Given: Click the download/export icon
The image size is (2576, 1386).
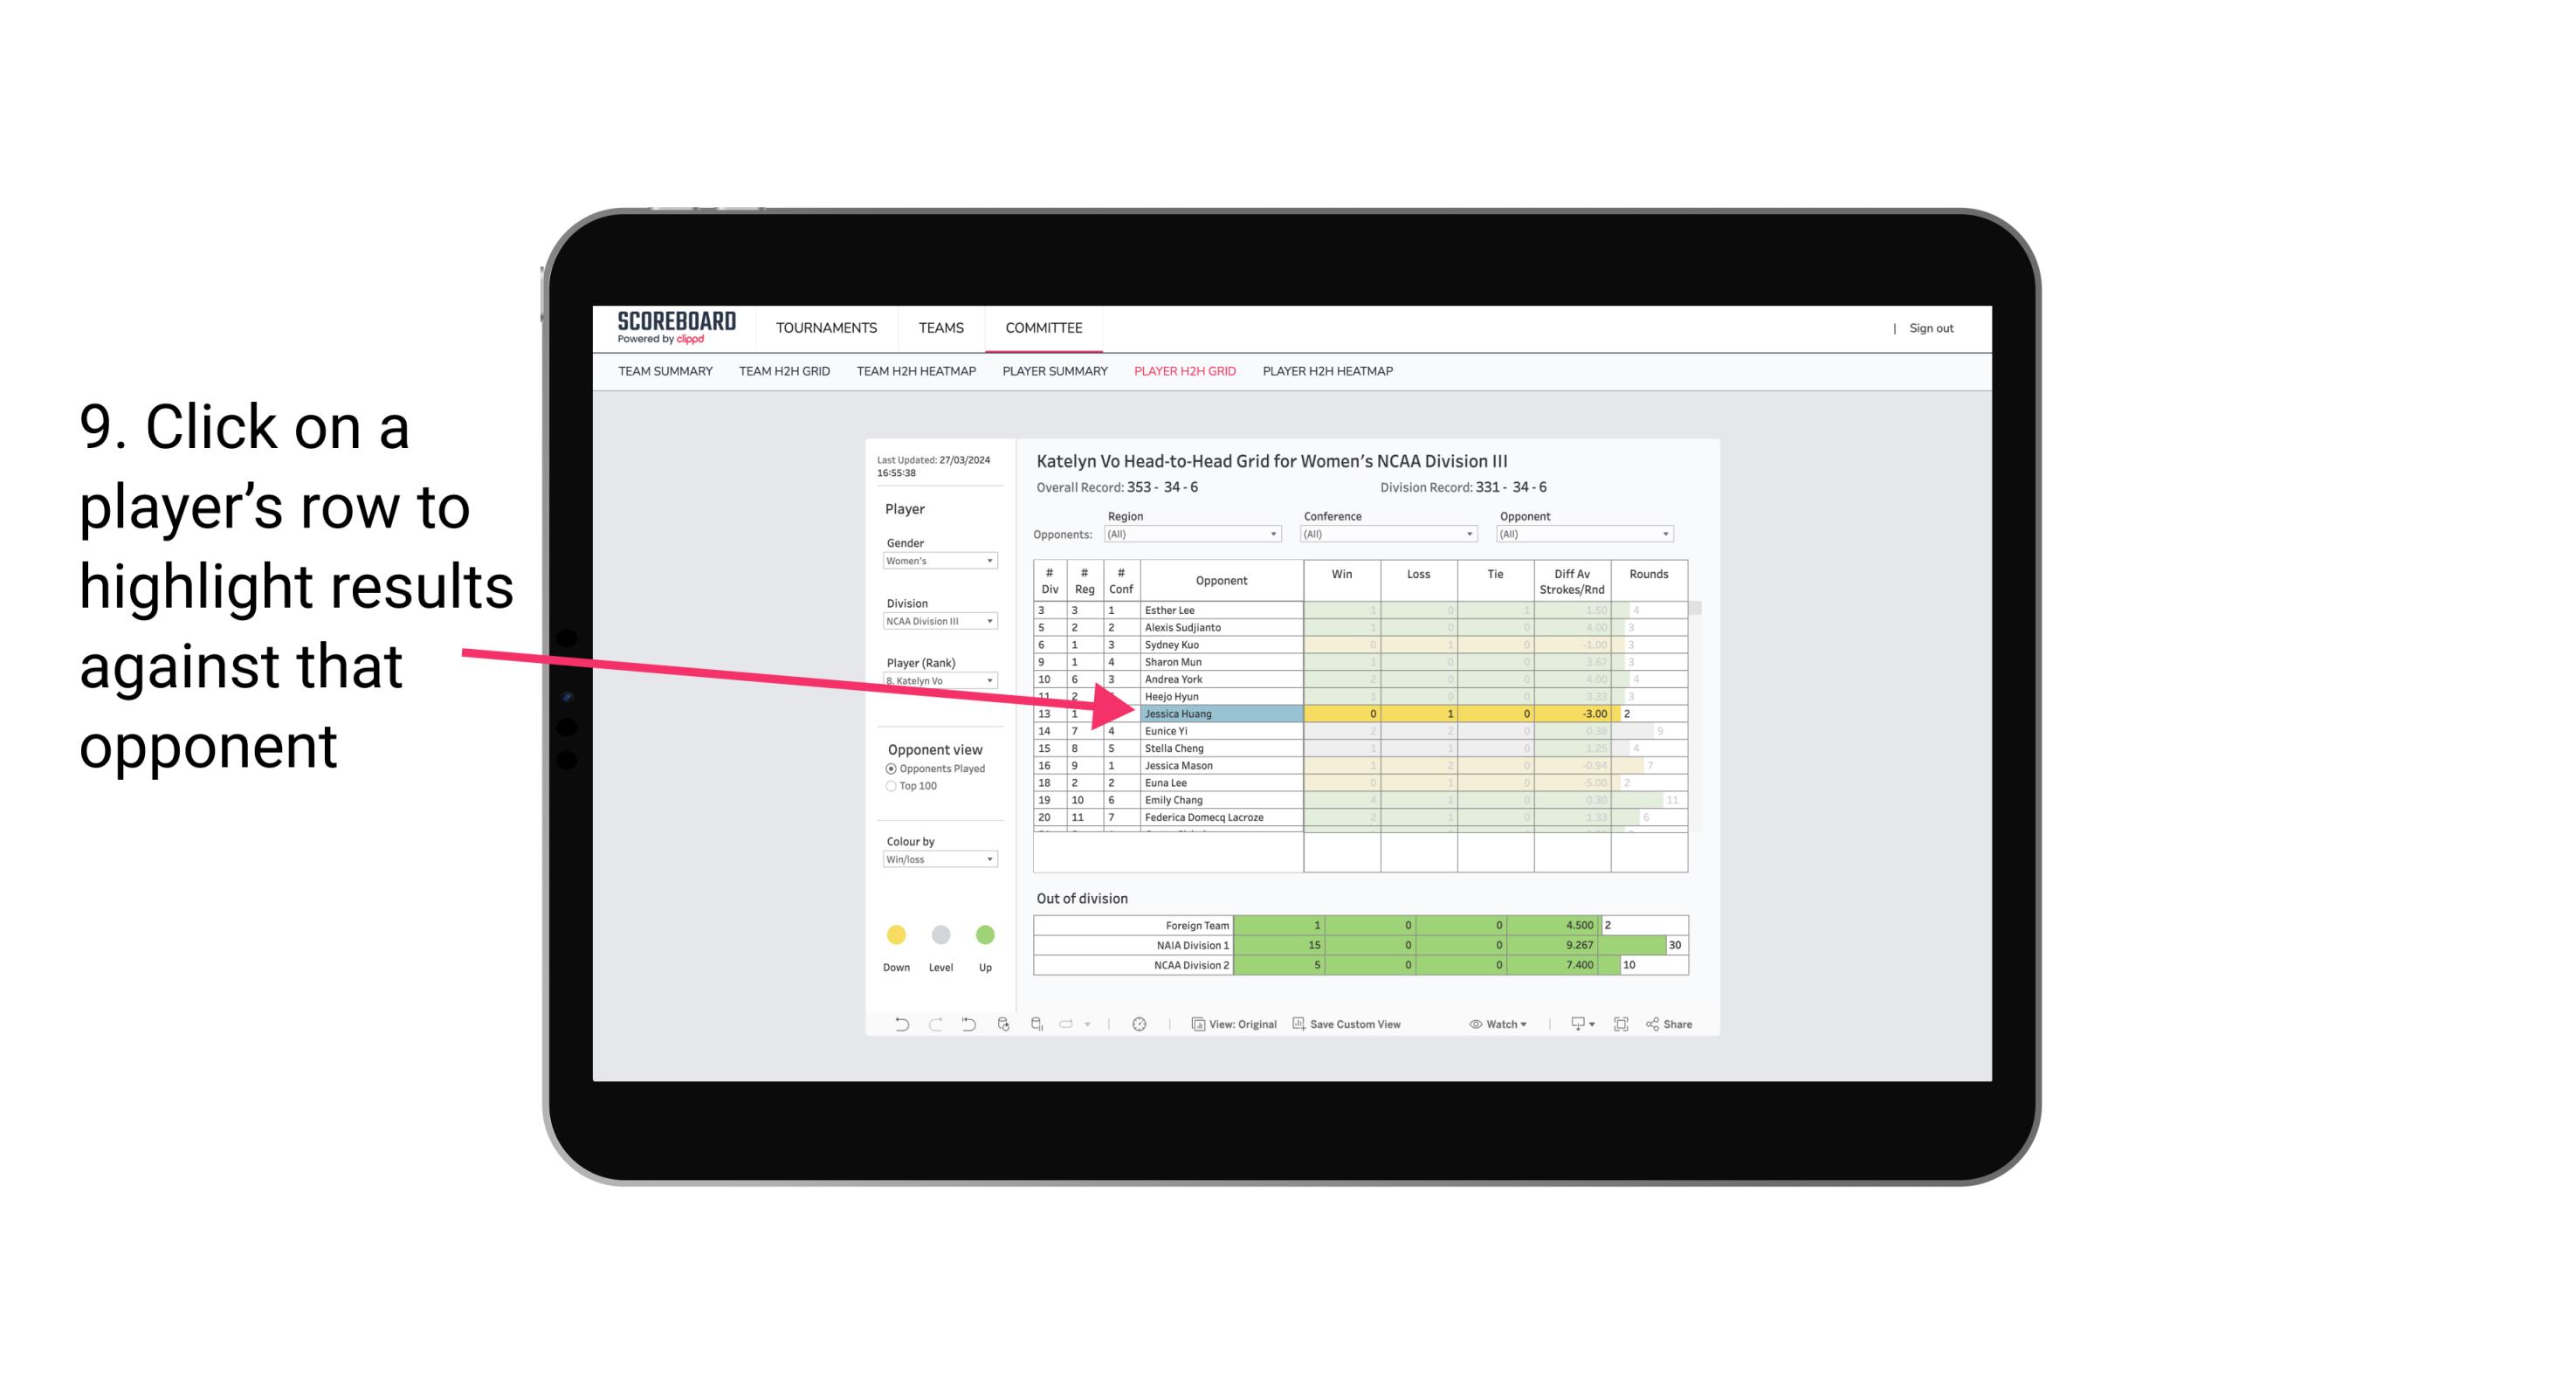Looking at the screenshot, I should click(x=1574, y=1026).
